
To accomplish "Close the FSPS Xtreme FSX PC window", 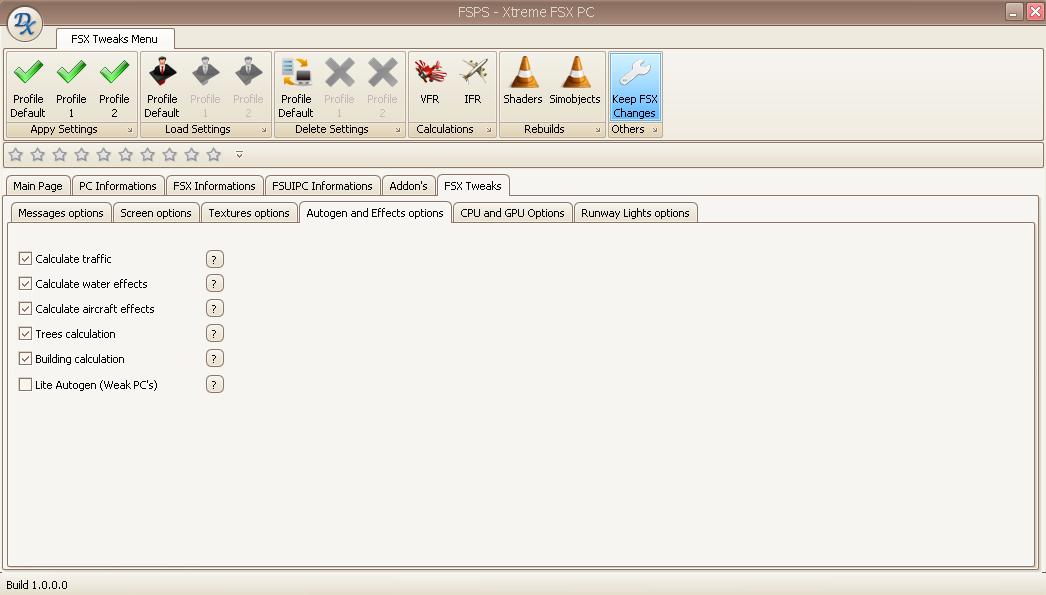I will (x=1035, y=11).
